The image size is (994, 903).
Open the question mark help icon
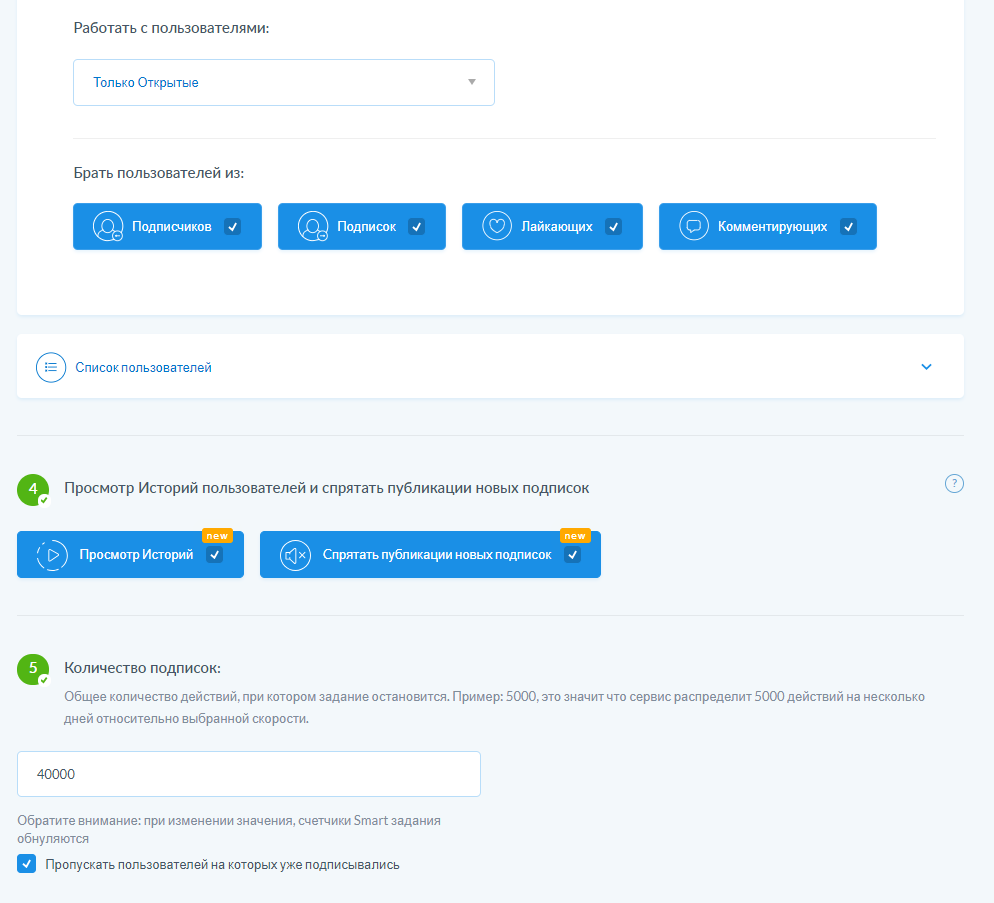pyautogui.click(x=954, y=484)
